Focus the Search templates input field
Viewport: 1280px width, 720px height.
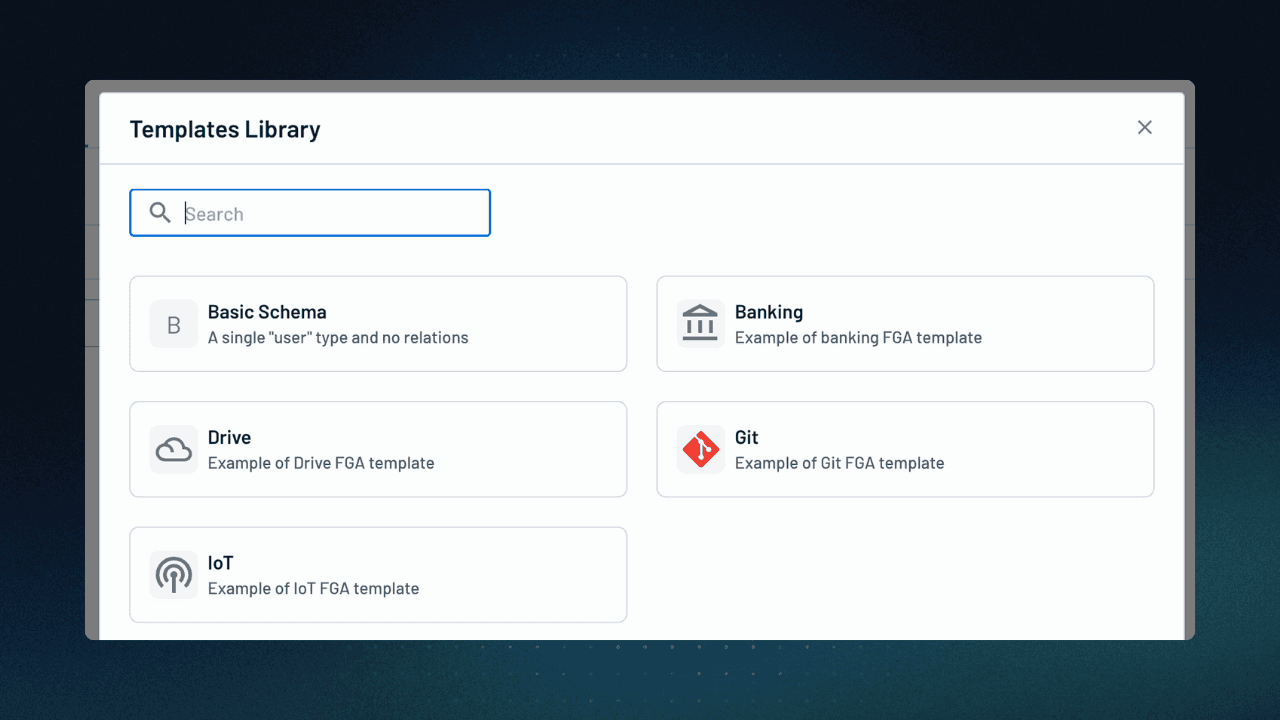pos(330,213)
